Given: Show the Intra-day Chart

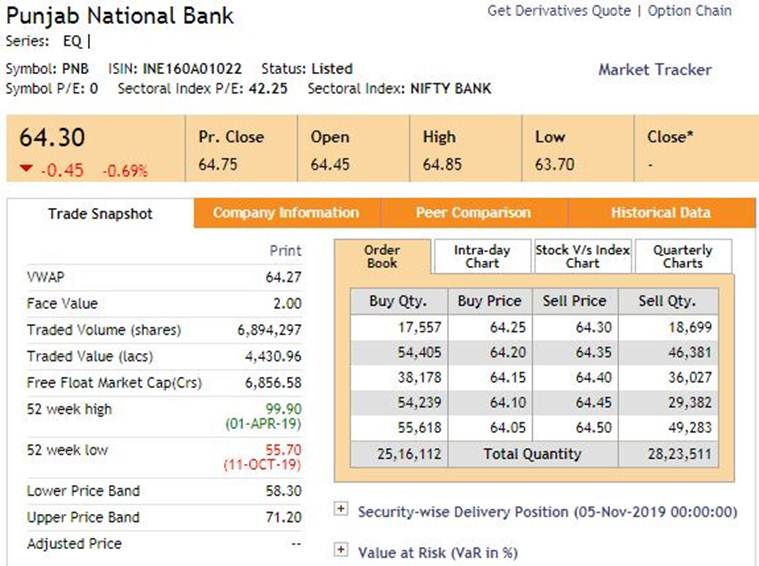Looking at the screenshot, I should [482, 256].
